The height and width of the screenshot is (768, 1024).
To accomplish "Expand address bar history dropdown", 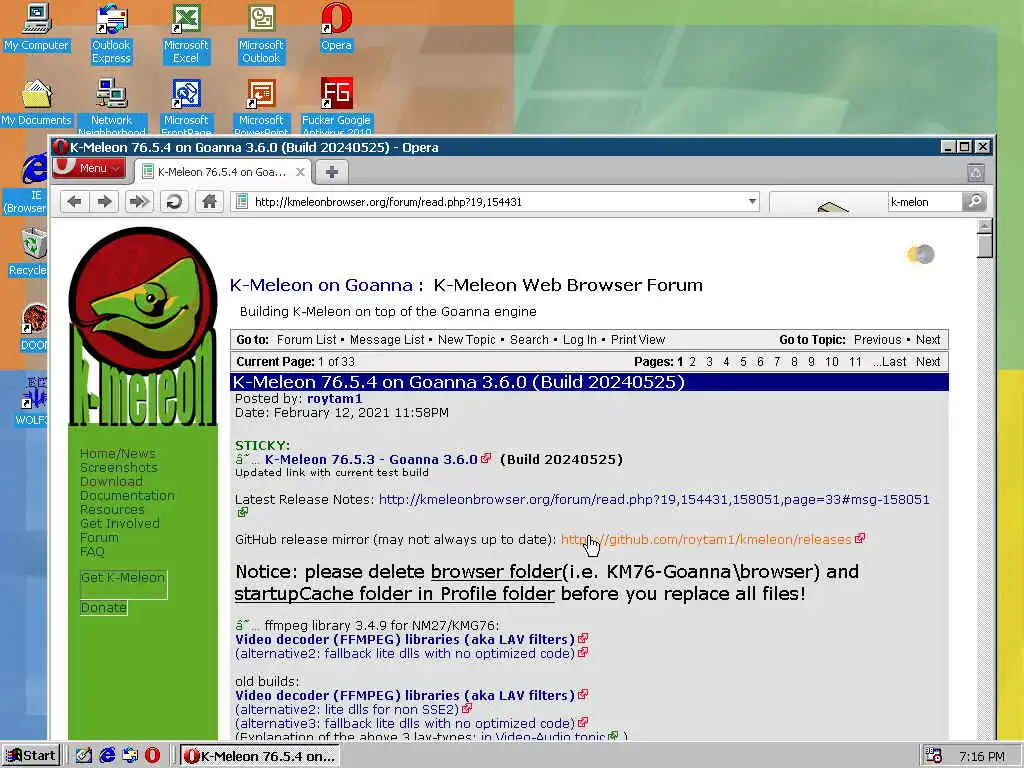I will pyautogui.click(x=752, y=201).
